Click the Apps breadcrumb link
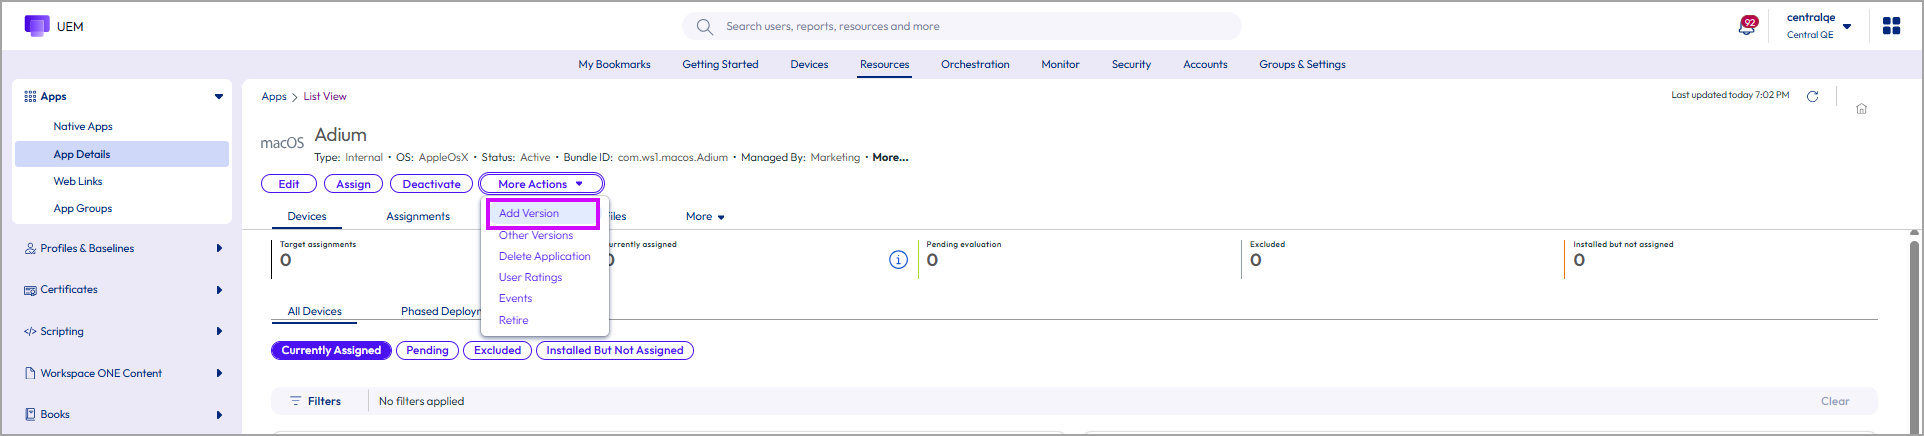This screenshot has width=1924, height=436. 274,97
